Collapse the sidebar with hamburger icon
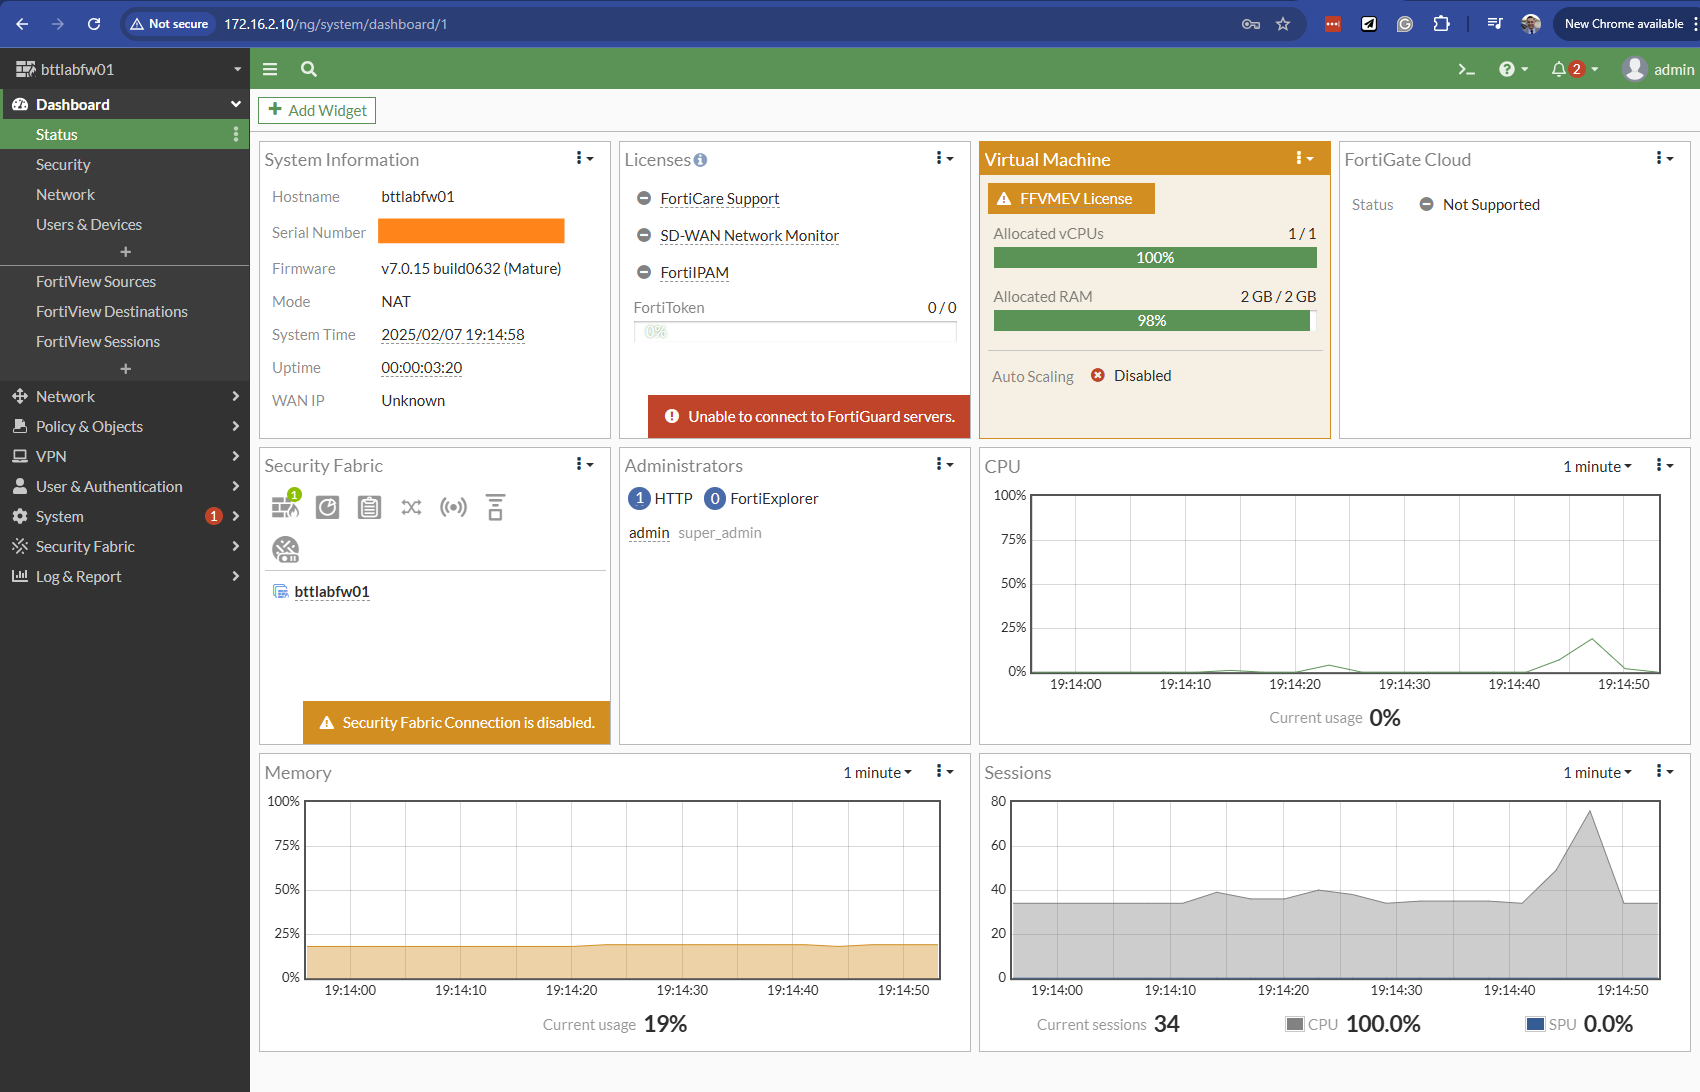 click(x=269, y=69)
